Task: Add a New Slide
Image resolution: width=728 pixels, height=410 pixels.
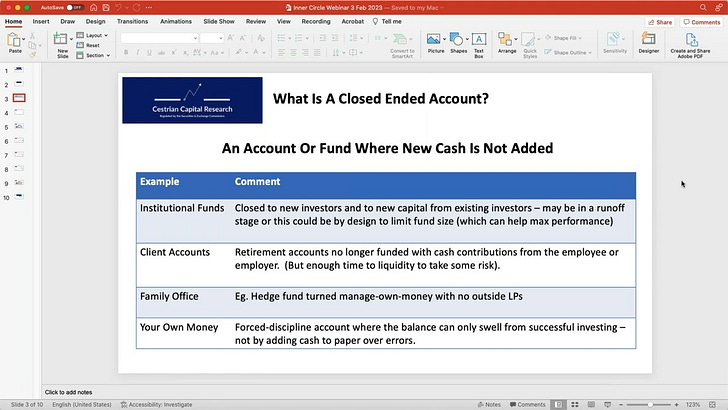Action: 61,45
